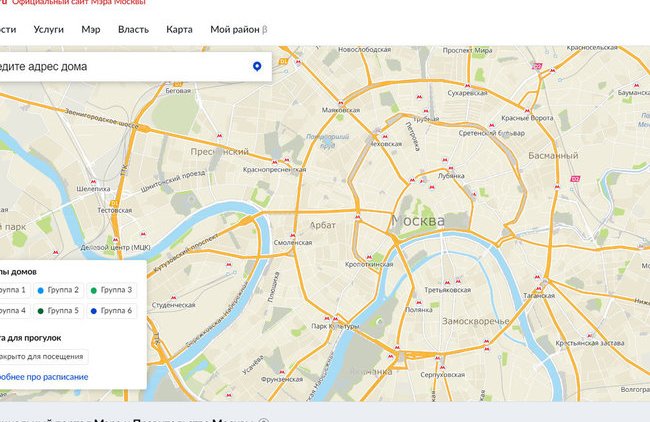Focus the 'Введите адрес дома' address field
Viewport: 650px width, 422px height.
click(135, 66)
